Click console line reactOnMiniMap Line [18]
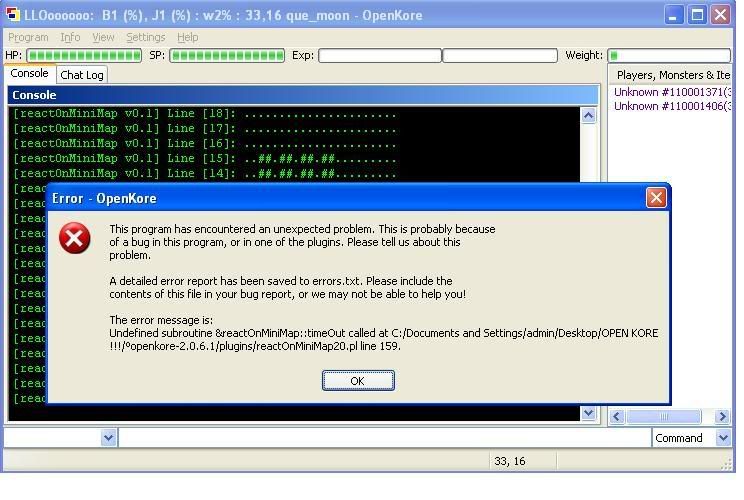Image resolution: width=744 pixels, height=500 pixels. tap(204, 114)
